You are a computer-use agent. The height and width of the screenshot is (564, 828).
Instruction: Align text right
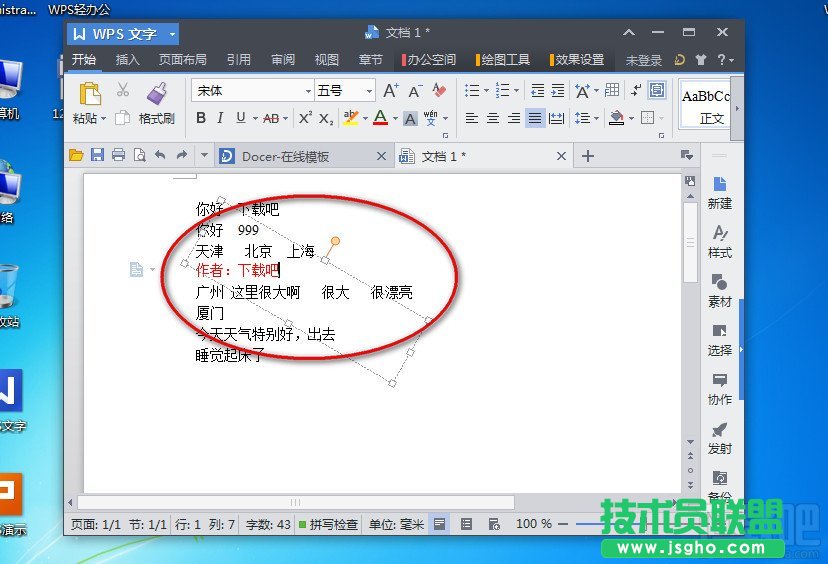pyautogui.click(x=514, y=118)
